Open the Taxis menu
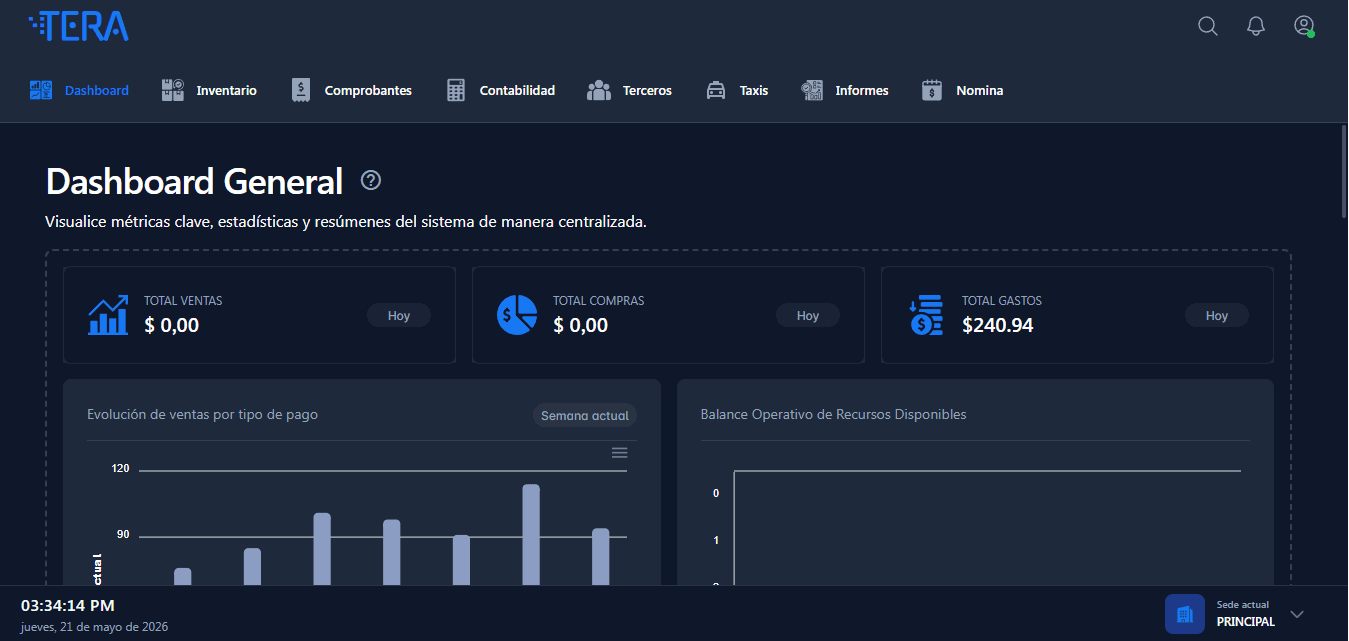1349x641 pixels. pyautogui.click(x=754, y=90)
